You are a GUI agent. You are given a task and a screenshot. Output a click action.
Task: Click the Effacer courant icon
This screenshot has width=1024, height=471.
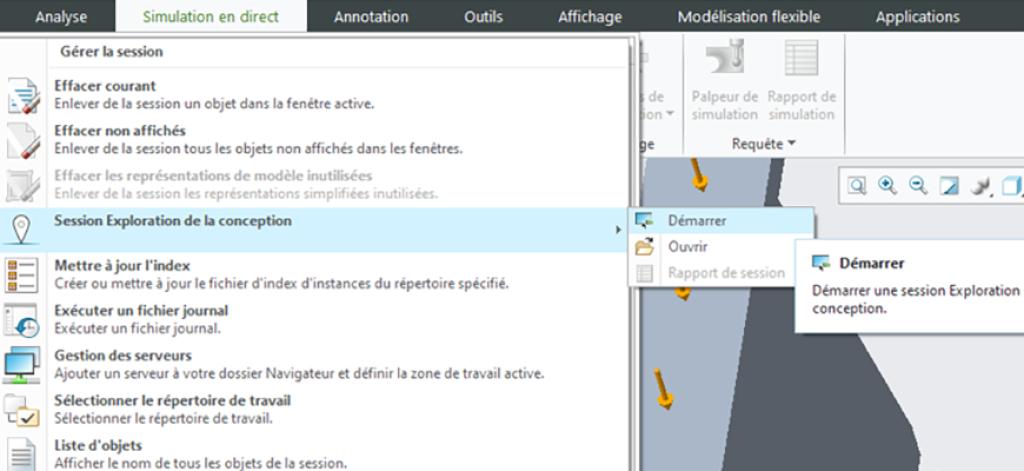22,95
